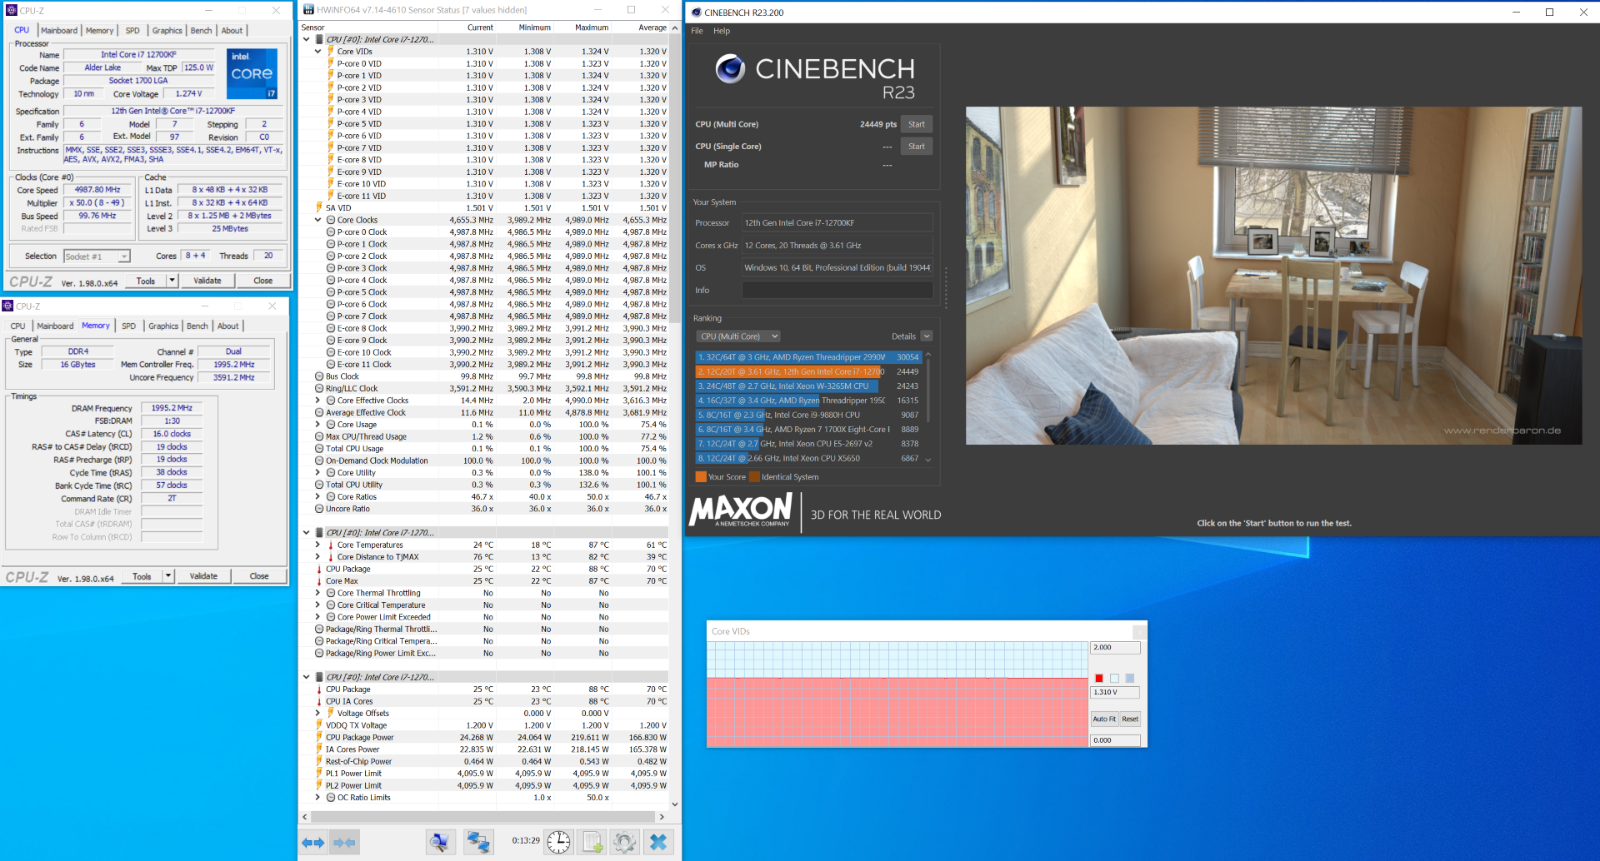Image resolution: width=1600 pixels, height=861 pixels.
Task: Click the Tools button in lower CPU-Z window
Action: click(x=142, y=576)
